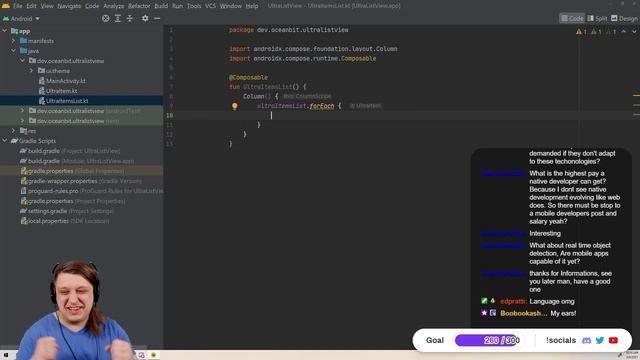Screen dimensions: 640x360
Task: Click the Android Studio logo icon
Action: point(5,6)
